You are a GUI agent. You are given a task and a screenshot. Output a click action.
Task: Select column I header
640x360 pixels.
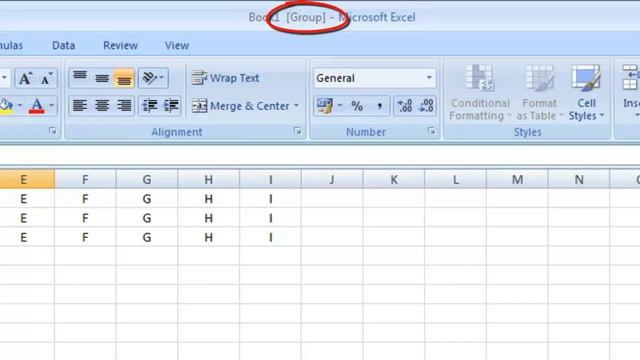point(270,179)
